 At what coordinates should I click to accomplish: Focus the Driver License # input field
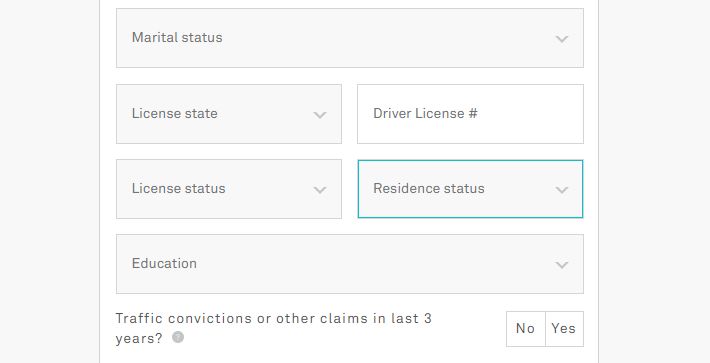(x=470, y=114)
